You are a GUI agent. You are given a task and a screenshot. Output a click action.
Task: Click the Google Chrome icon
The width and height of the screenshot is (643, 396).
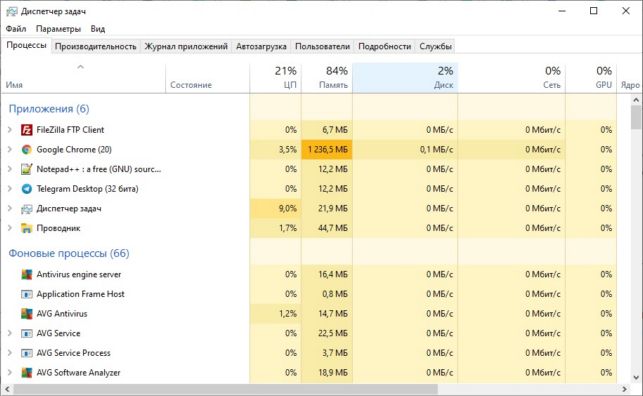[27, 150]
